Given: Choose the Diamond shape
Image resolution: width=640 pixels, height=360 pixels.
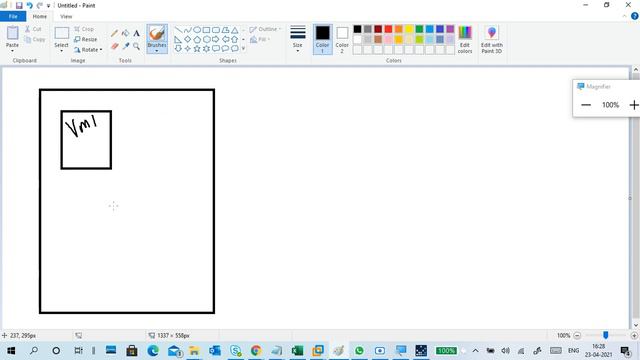Looking at the screenshot, I should click(x=188, y=39).
